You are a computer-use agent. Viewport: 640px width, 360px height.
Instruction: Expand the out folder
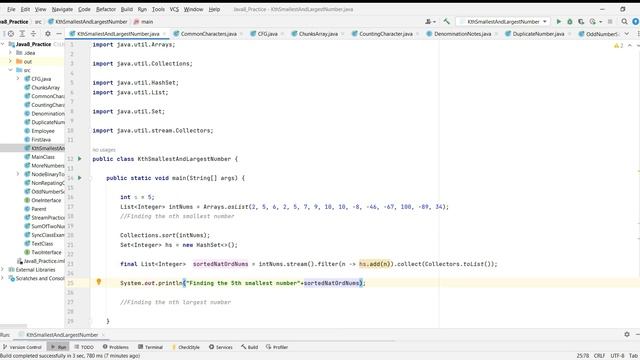pos(11,61)
